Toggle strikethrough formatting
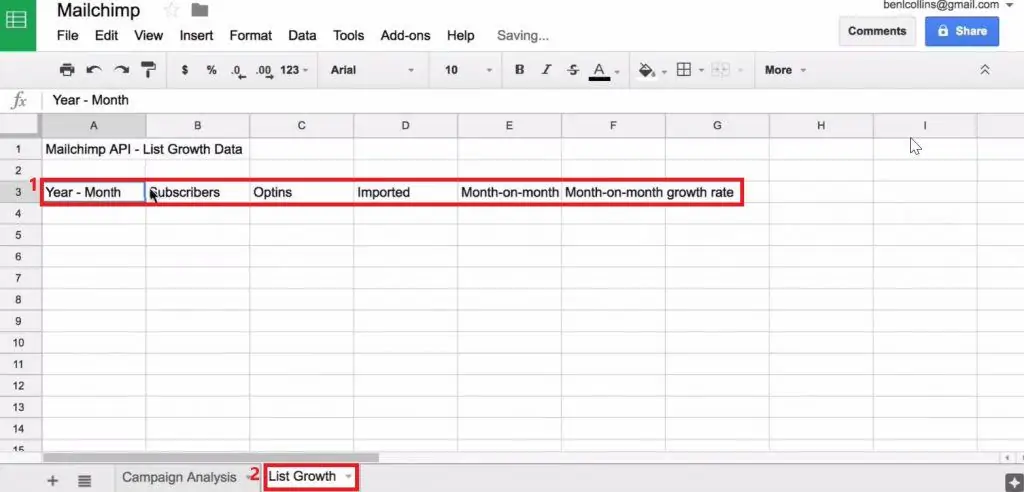The image size is (1024, 492). (x=573, y=70)
